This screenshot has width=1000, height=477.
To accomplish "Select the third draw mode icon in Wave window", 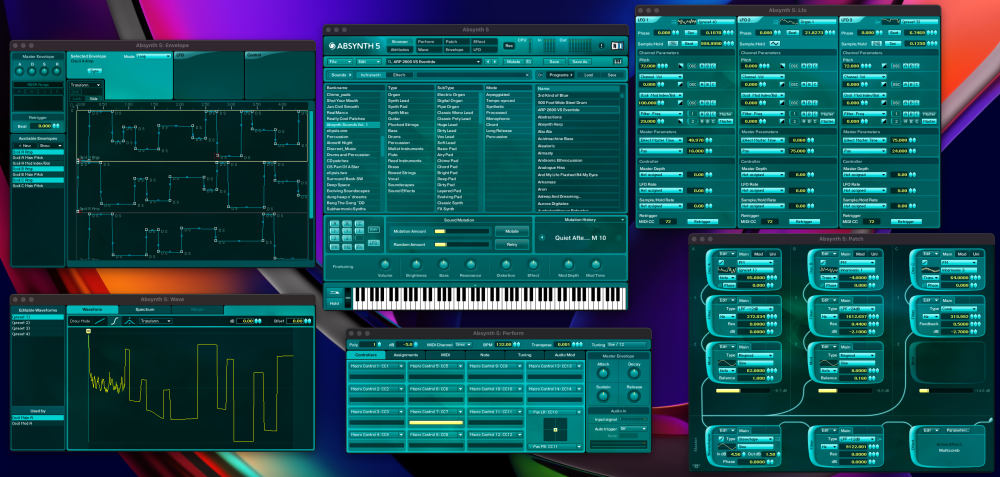I will [x=131, y=321].
